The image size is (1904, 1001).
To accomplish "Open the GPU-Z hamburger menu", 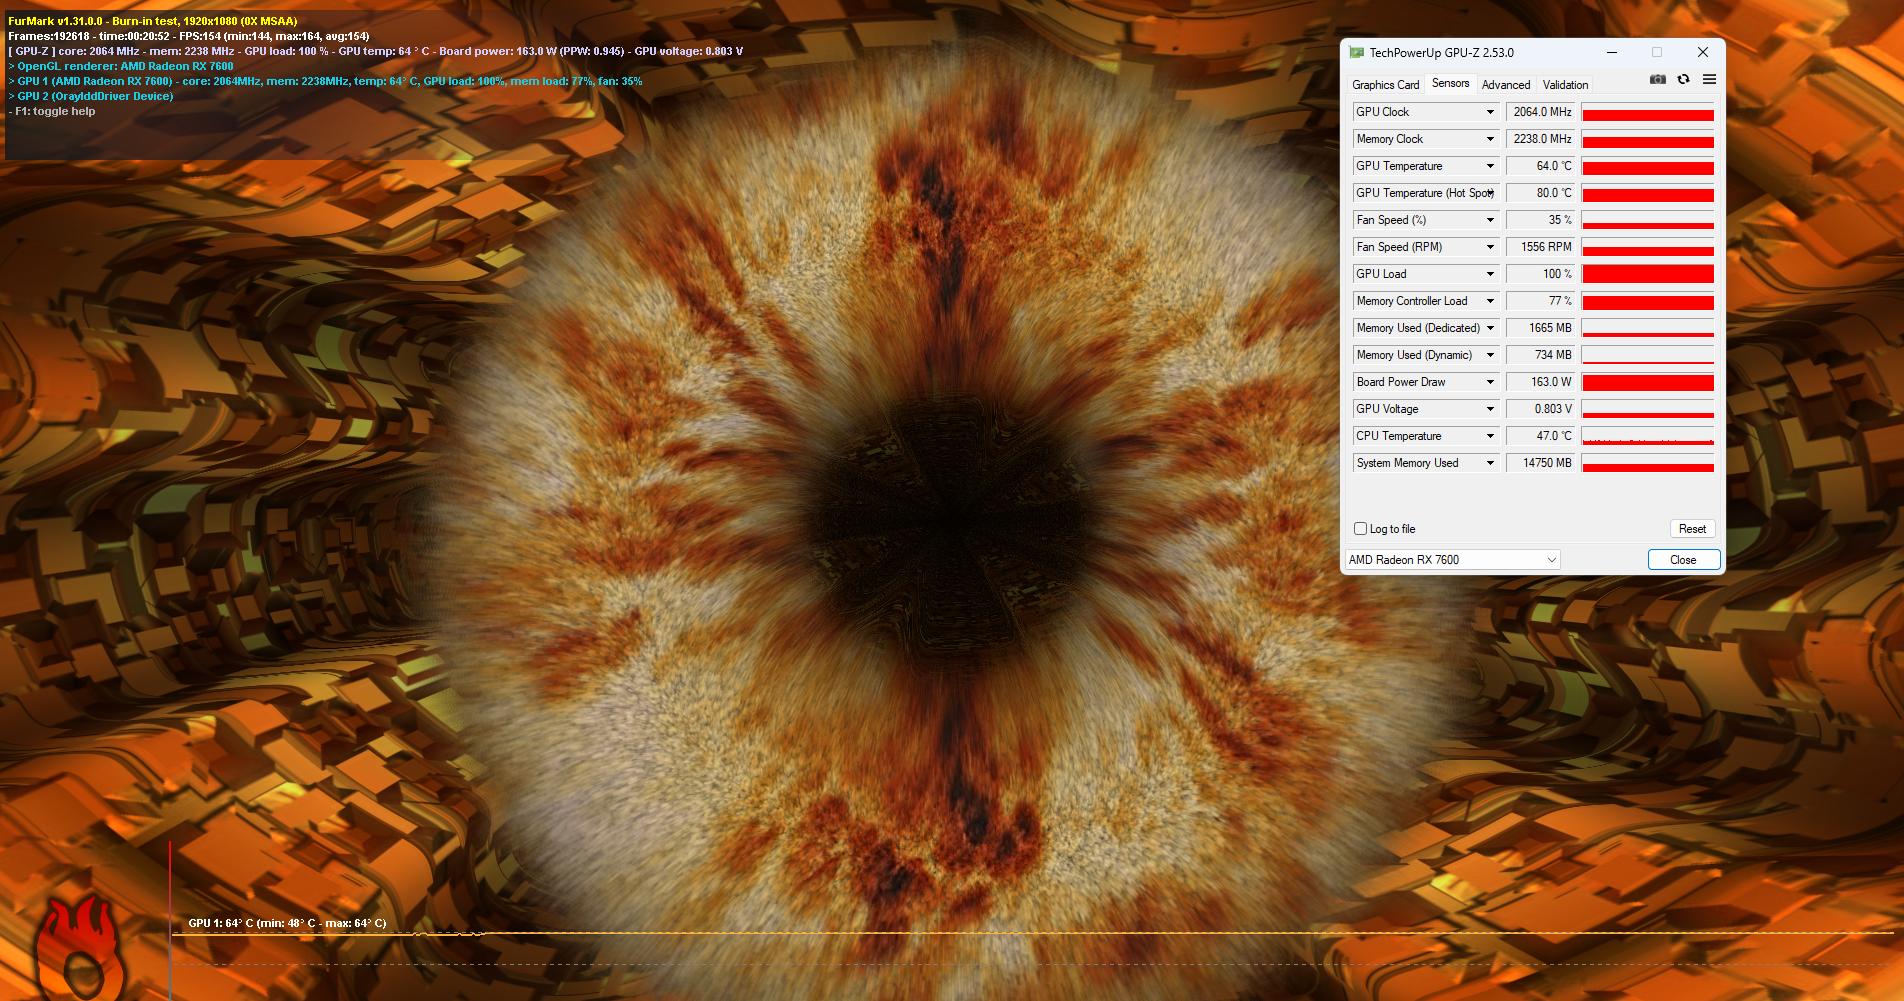I will (x=1709, y=80).
